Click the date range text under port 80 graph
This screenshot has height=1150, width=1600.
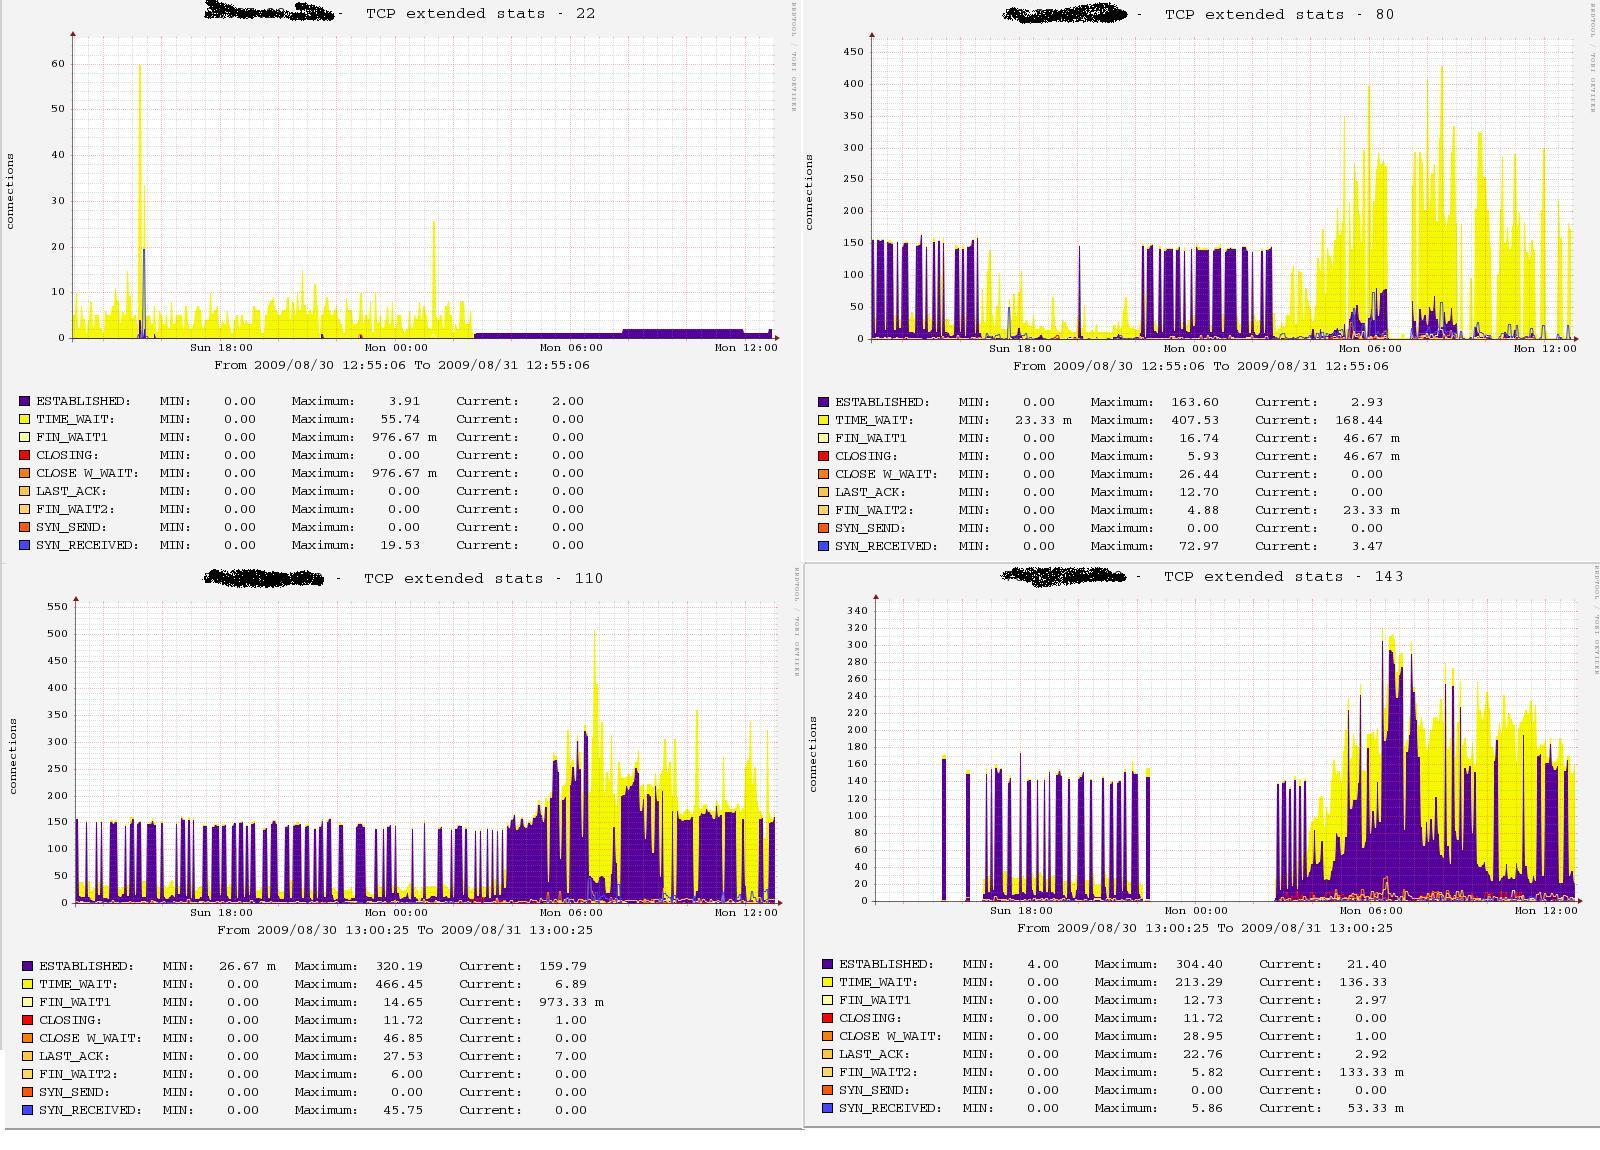[x=1201, y=366]
